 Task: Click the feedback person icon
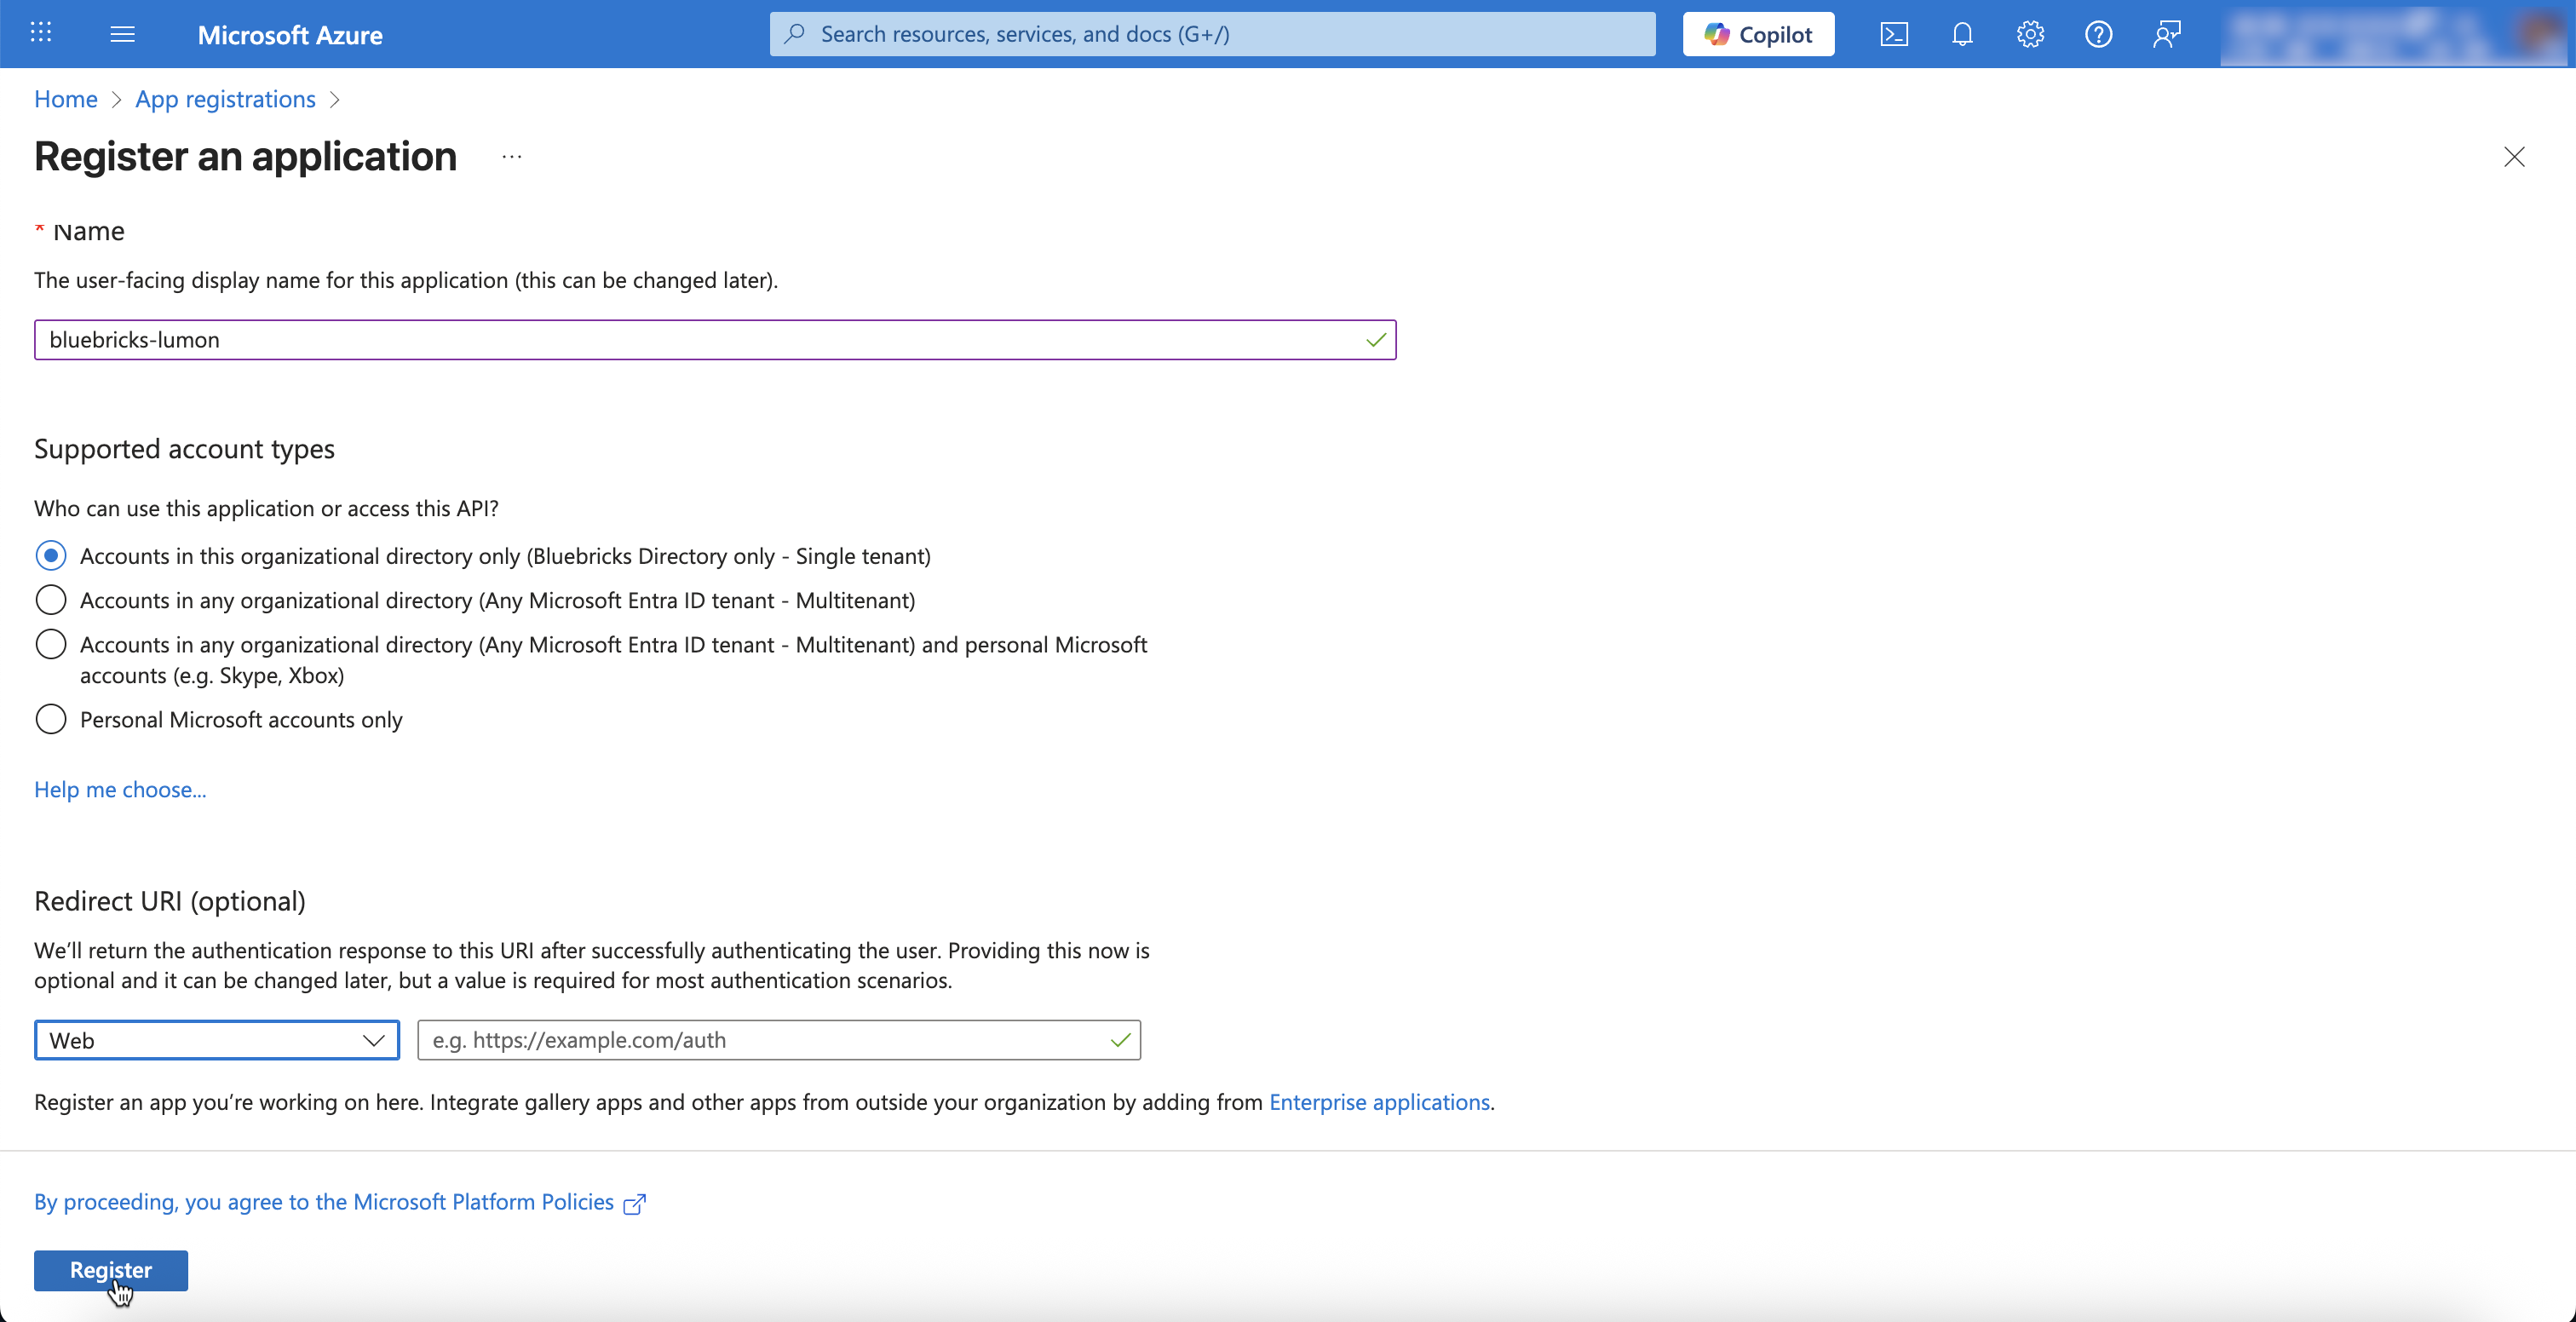[2166, 34]
